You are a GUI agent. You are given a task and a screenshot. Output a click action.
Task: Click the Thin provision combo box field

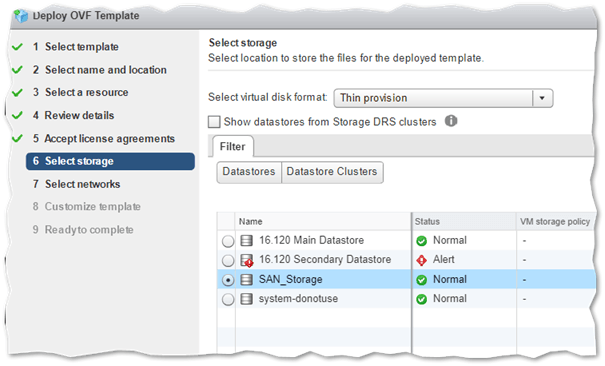pos(443,98)
